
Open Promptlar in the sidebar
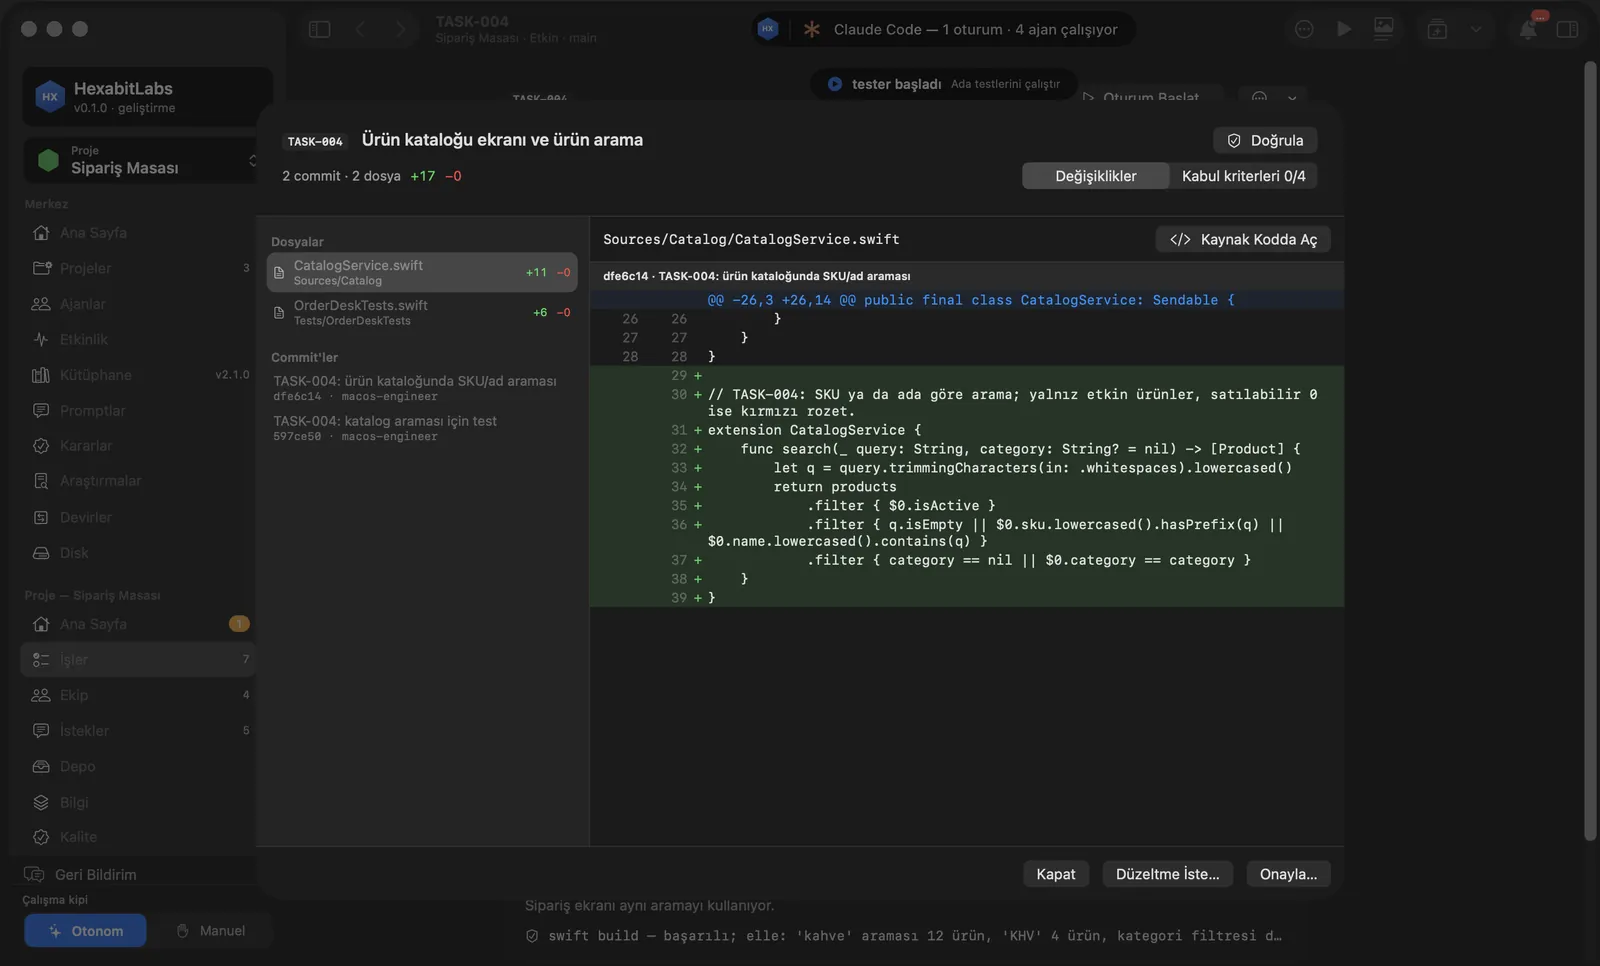(137, 410)
